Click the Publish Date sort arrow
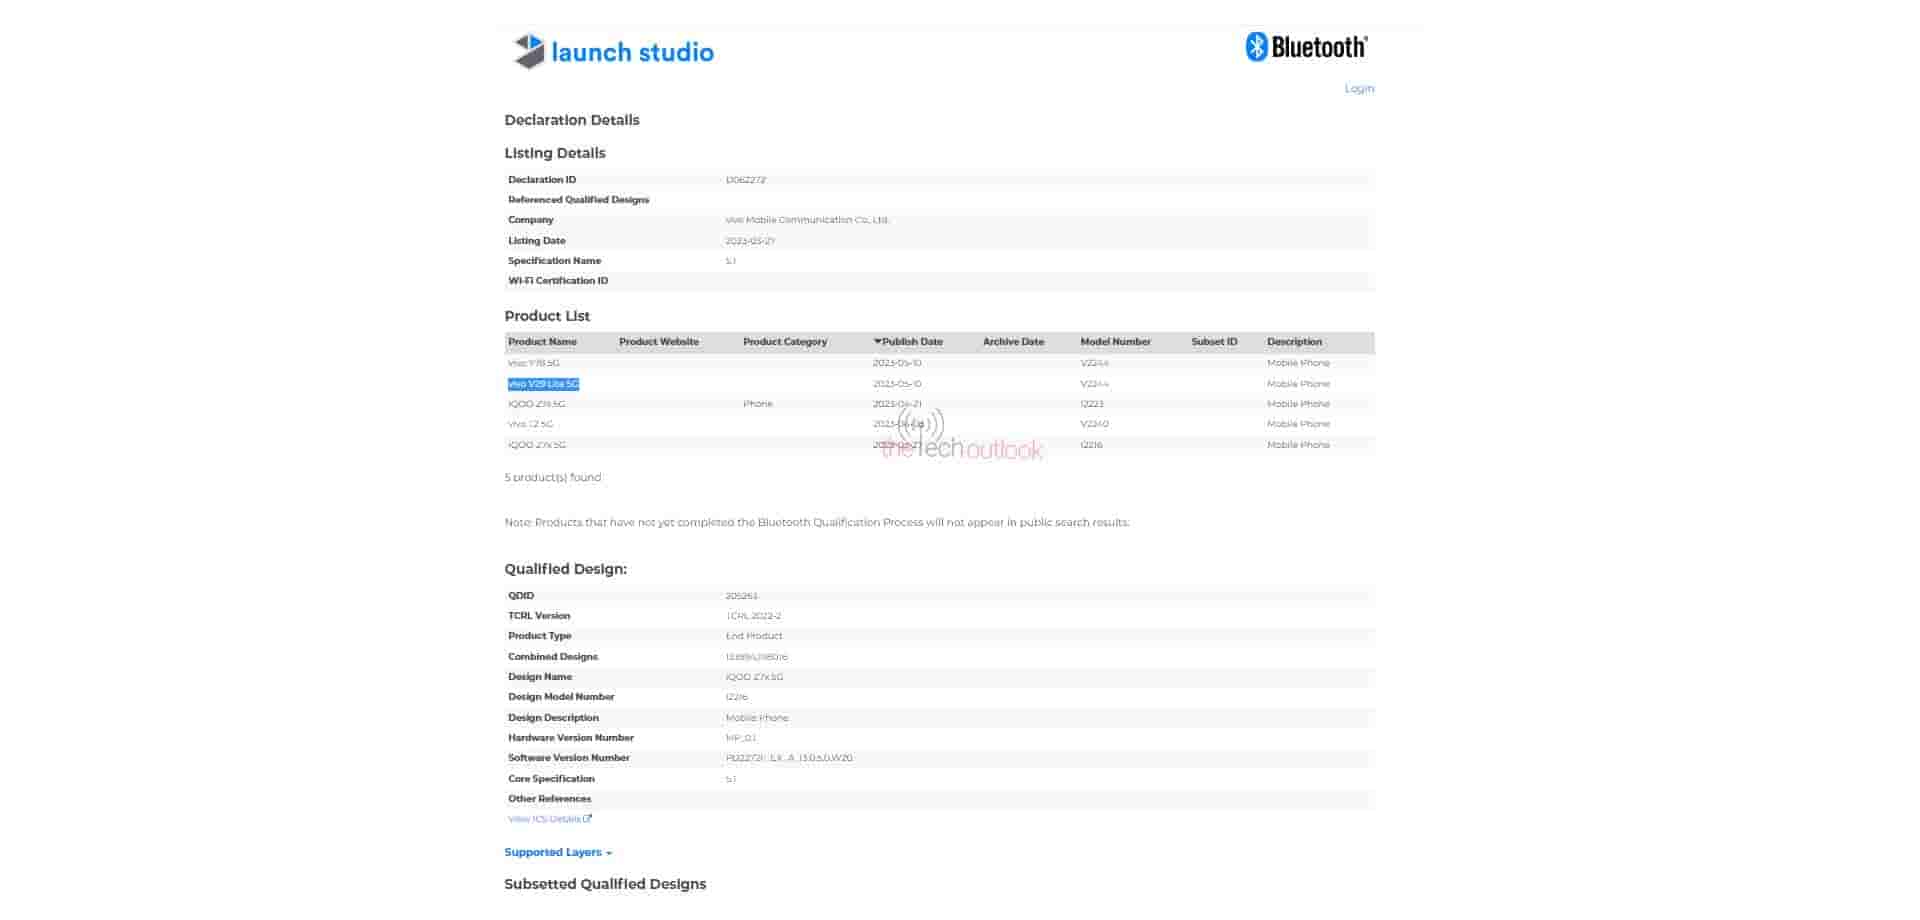Image resolution: width=1920 pixels, height=920 pixels. click(877, 342)
